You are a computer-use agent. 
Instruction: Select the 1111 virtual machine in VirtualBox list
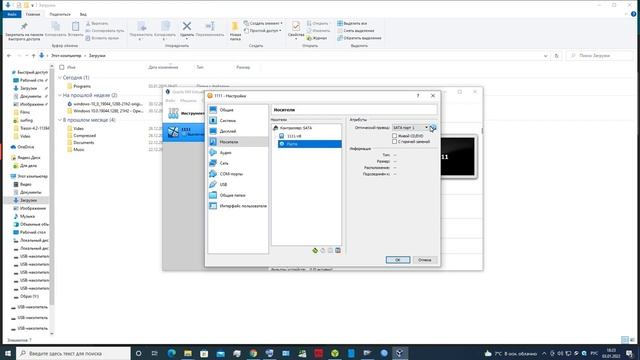pos(183,132)
